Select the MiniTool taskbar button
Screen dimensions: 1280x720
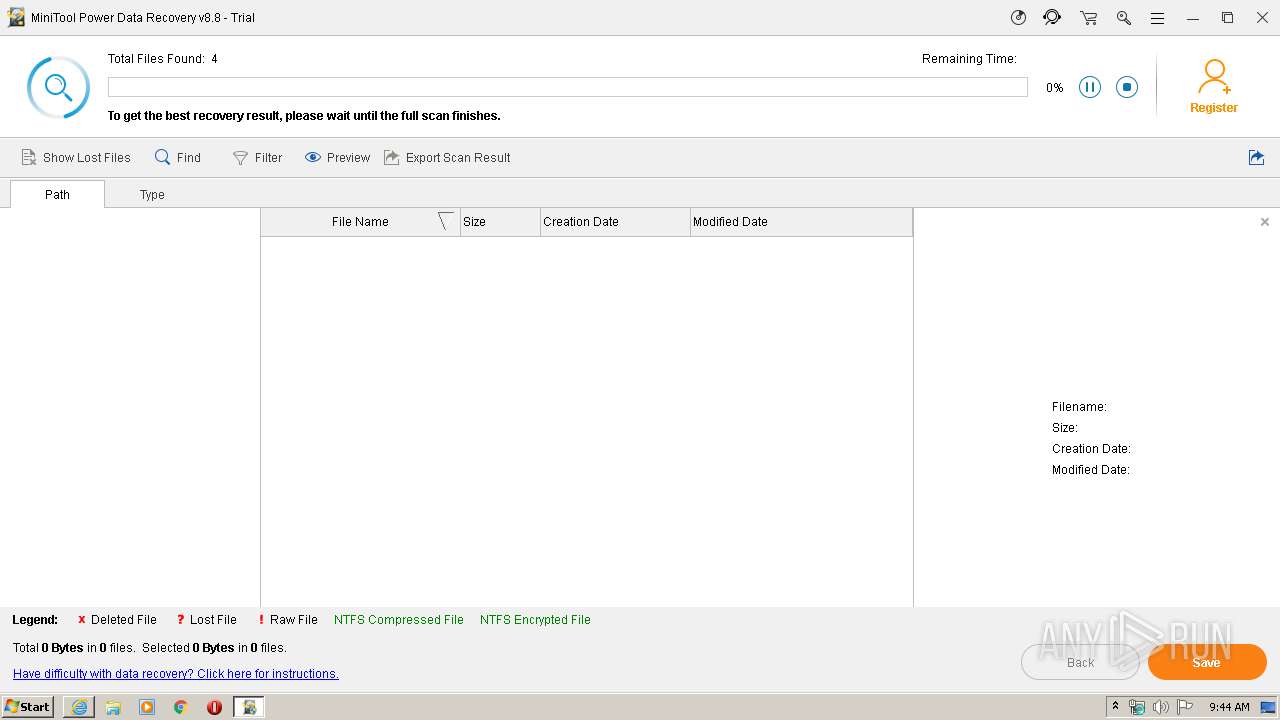249,707
